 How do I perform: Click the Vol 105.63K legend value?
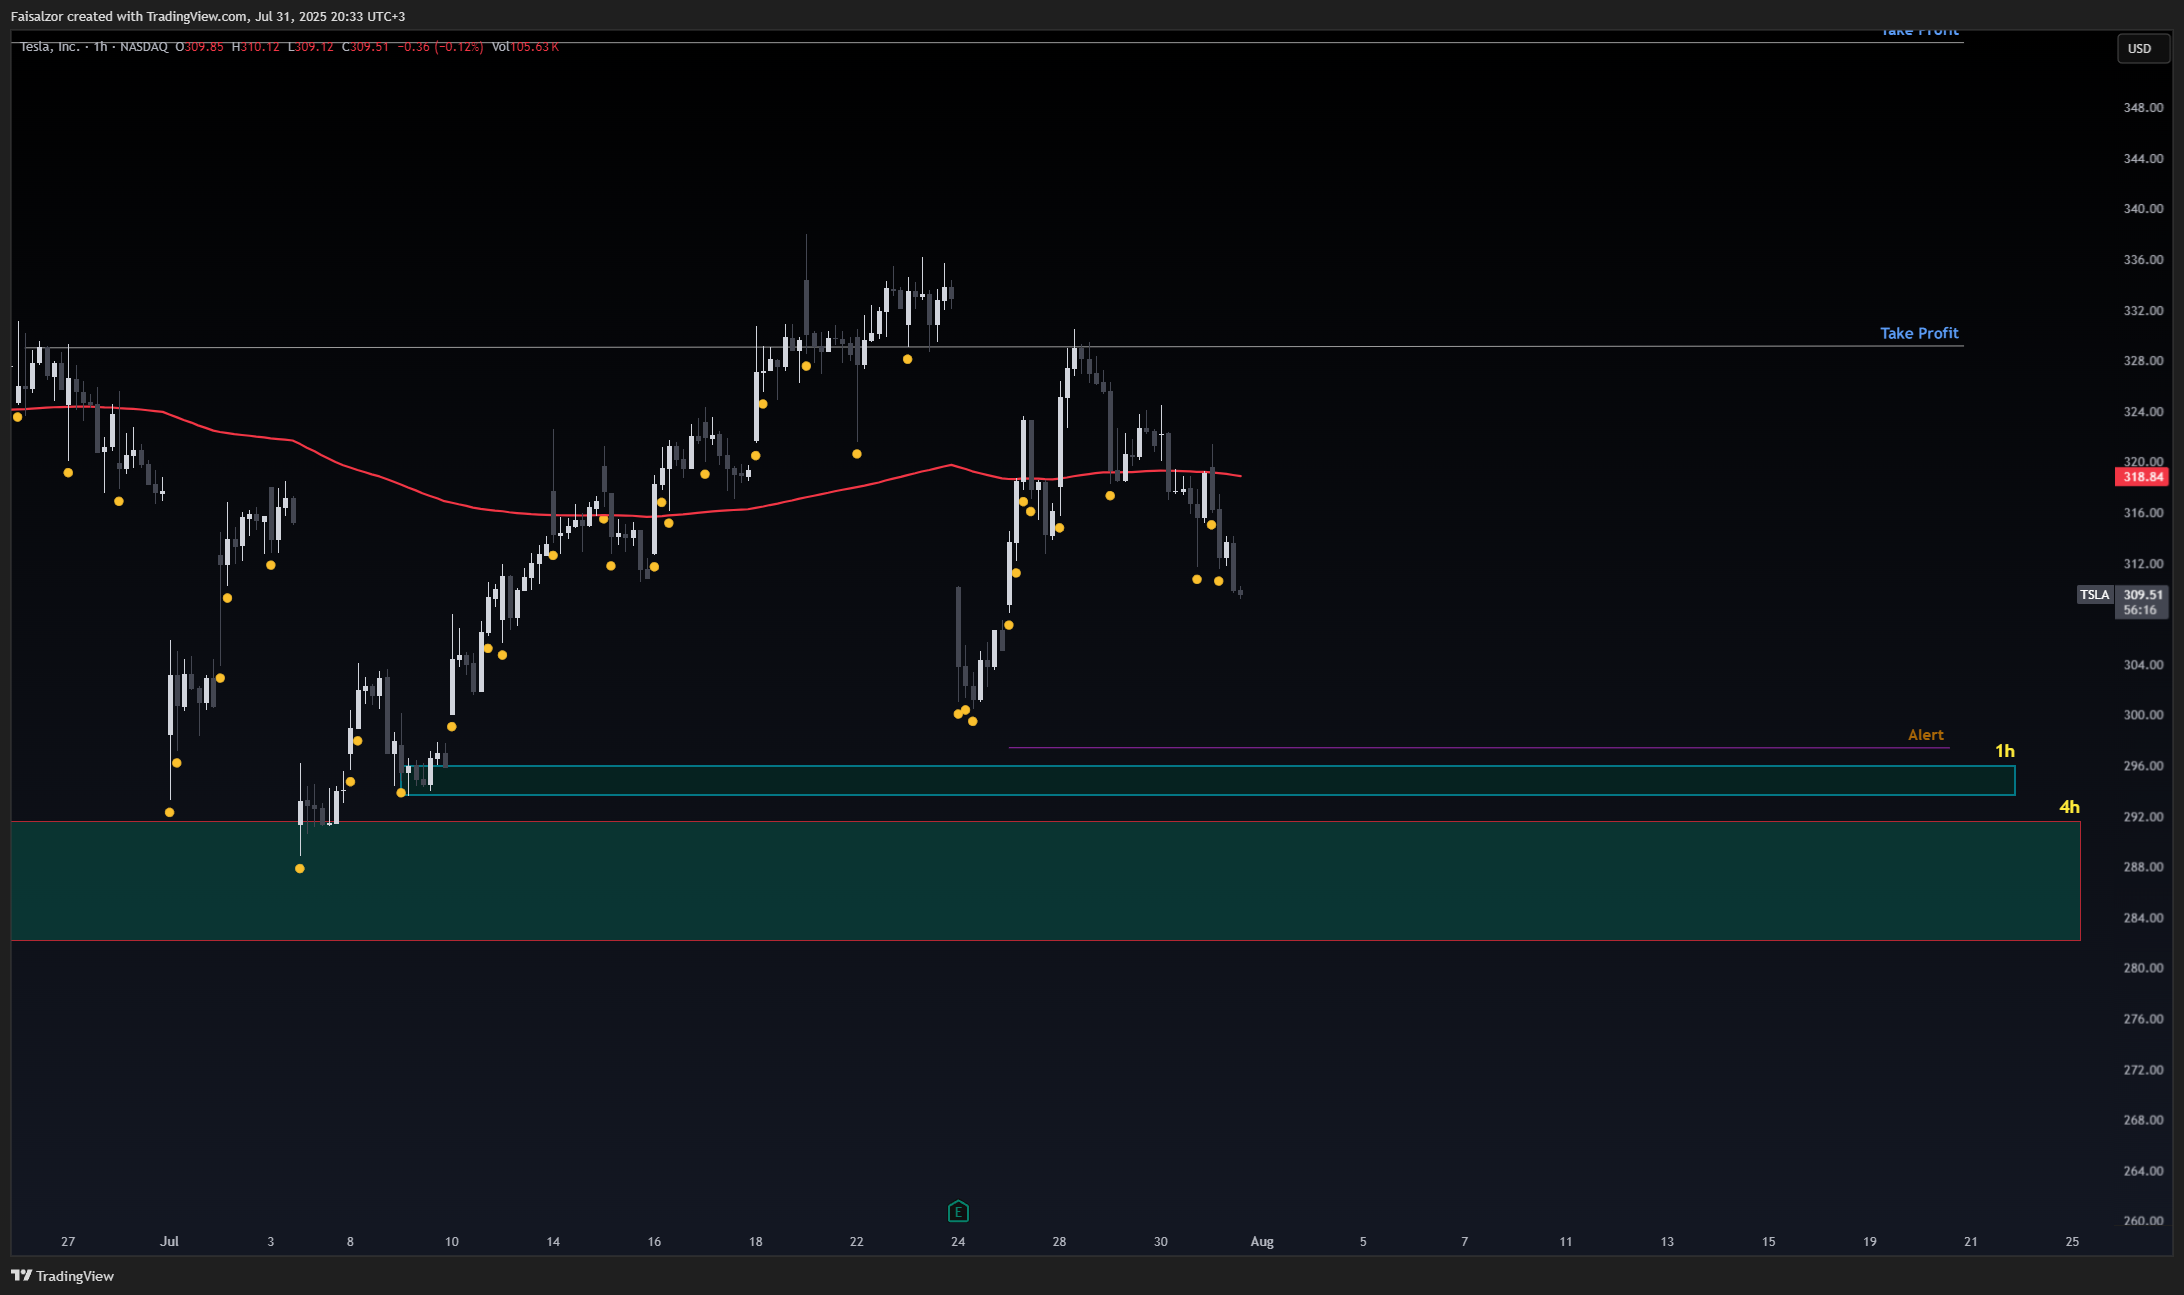click(525, 47)
